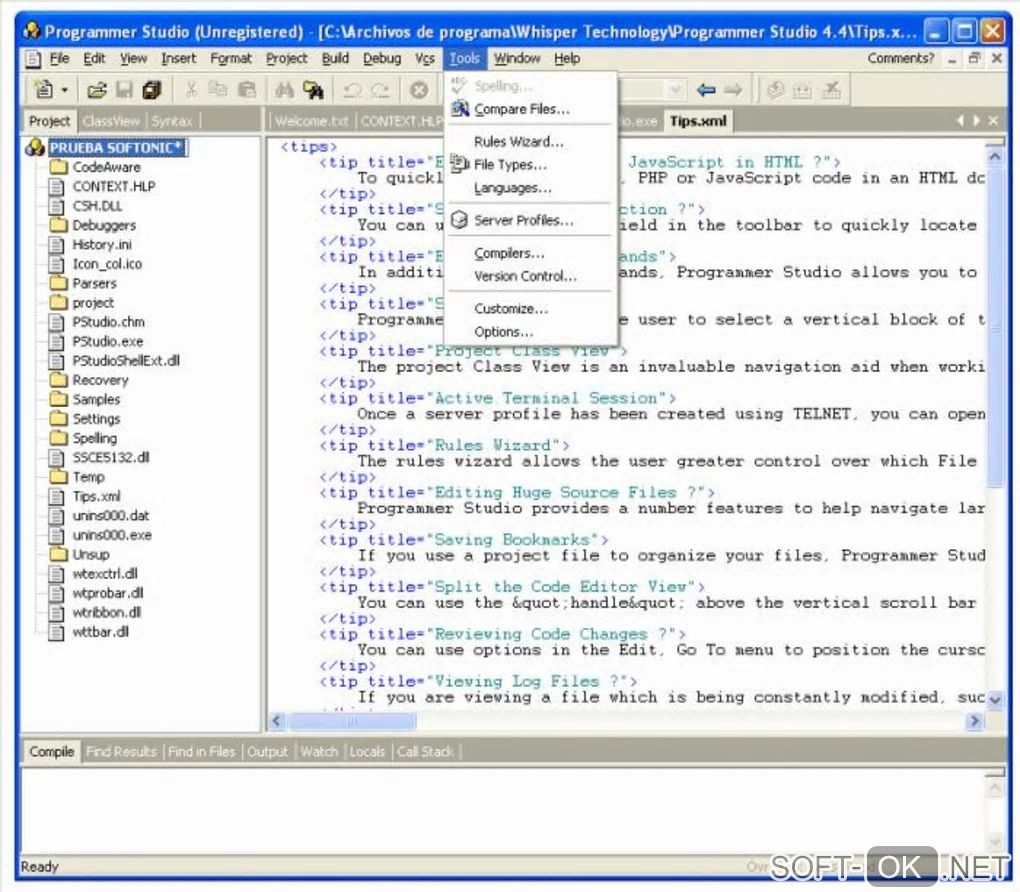Click the blue back navigation arrow

706,91
